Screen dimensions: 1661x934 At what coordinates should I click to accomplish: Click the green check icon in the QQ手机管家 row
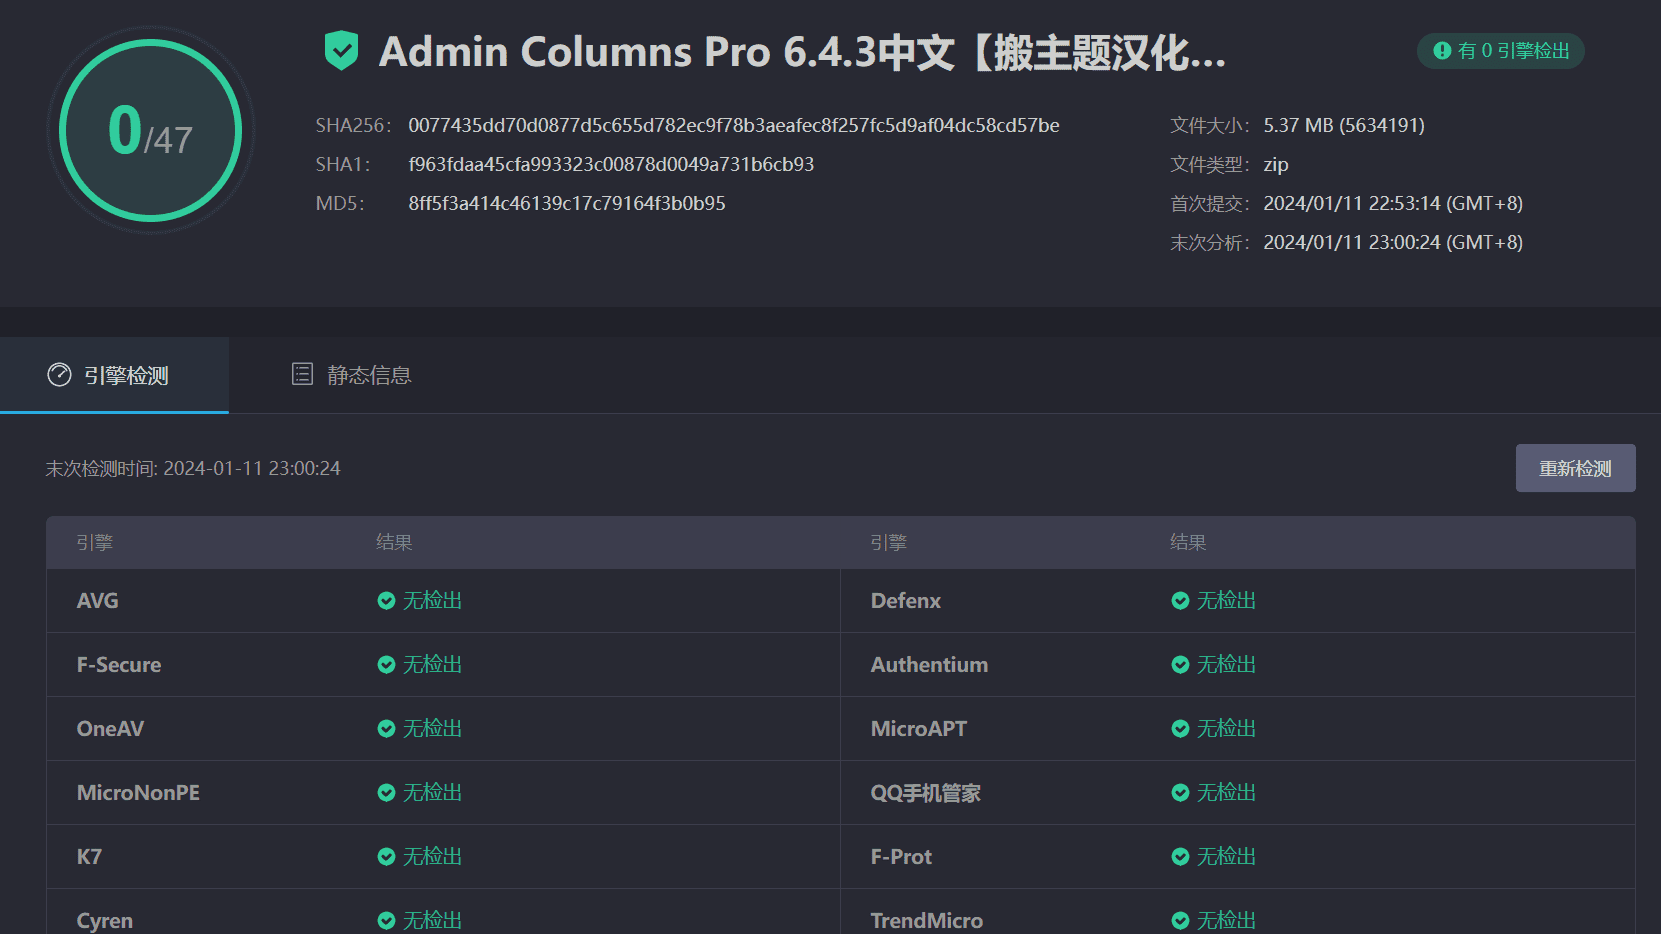pyautogui.click(x=1180, y=793)
